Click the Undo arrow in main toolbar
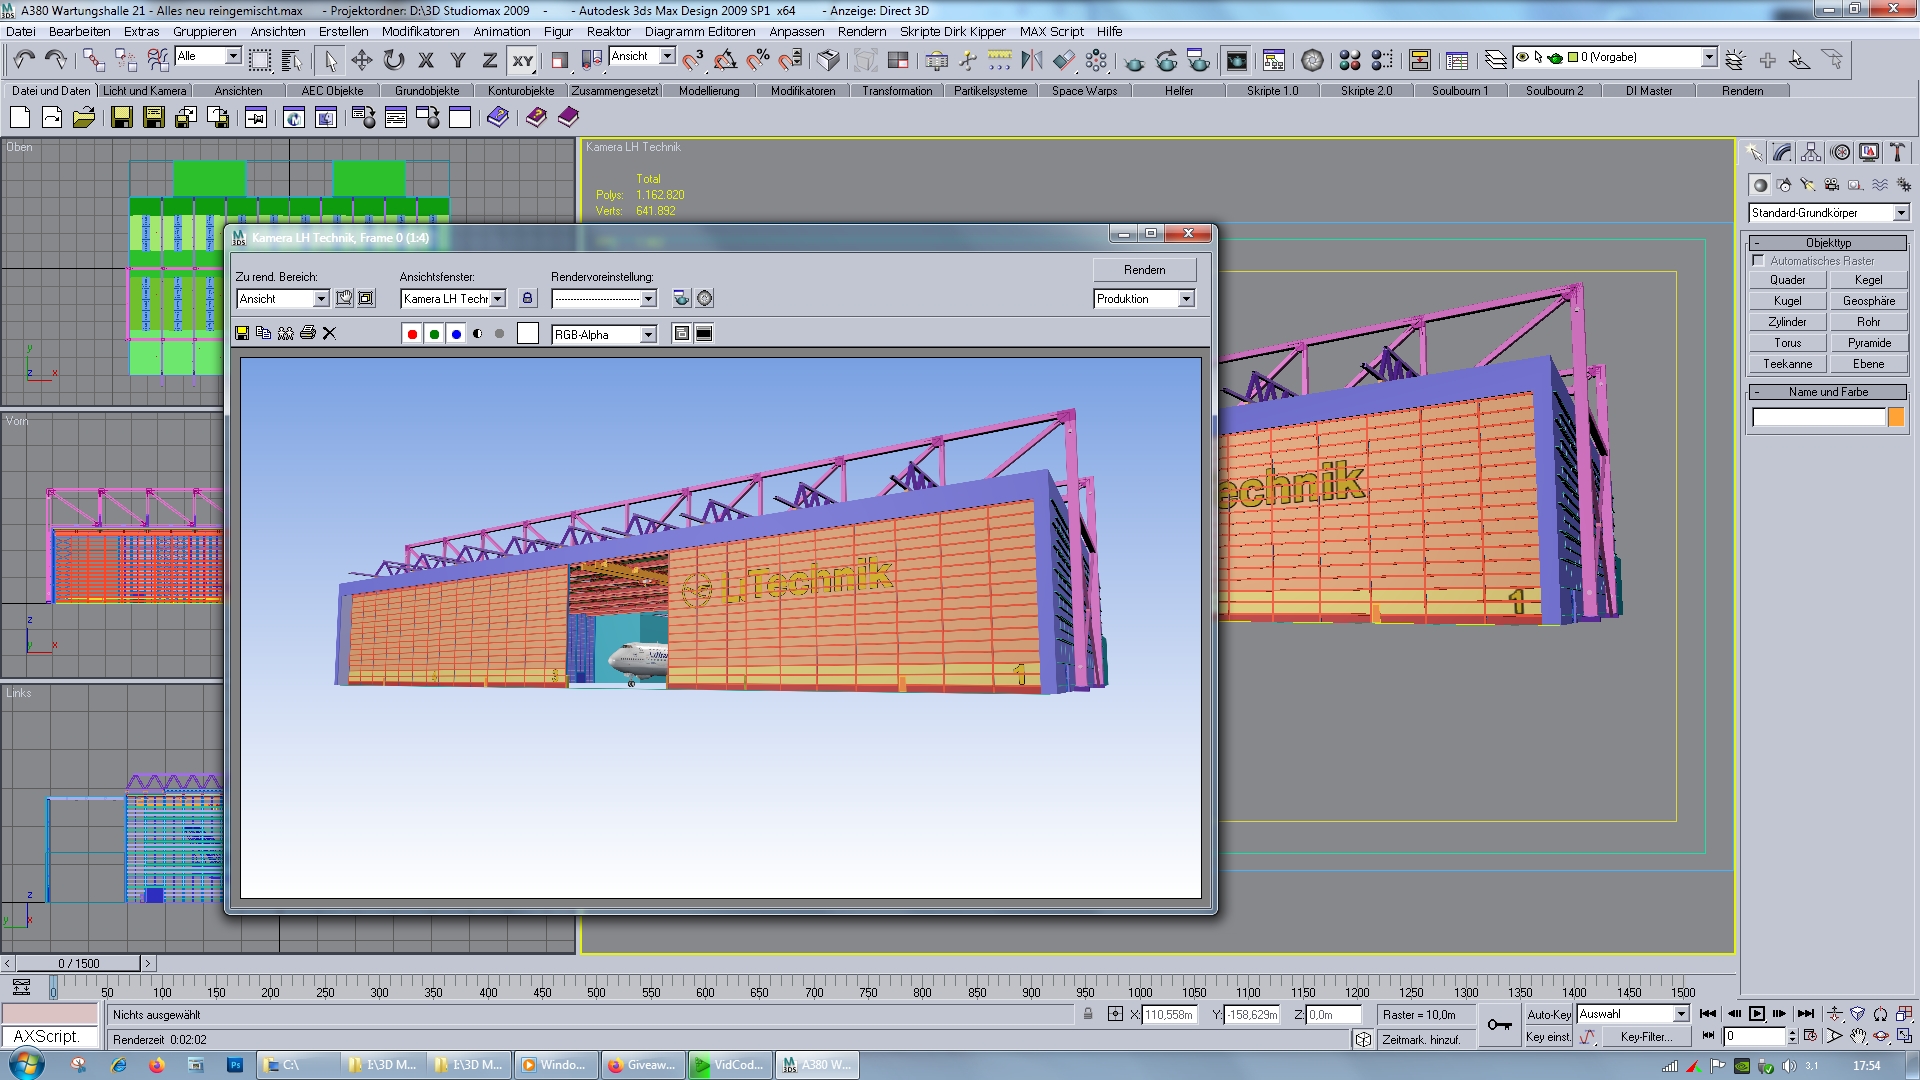 click(24, 60)
